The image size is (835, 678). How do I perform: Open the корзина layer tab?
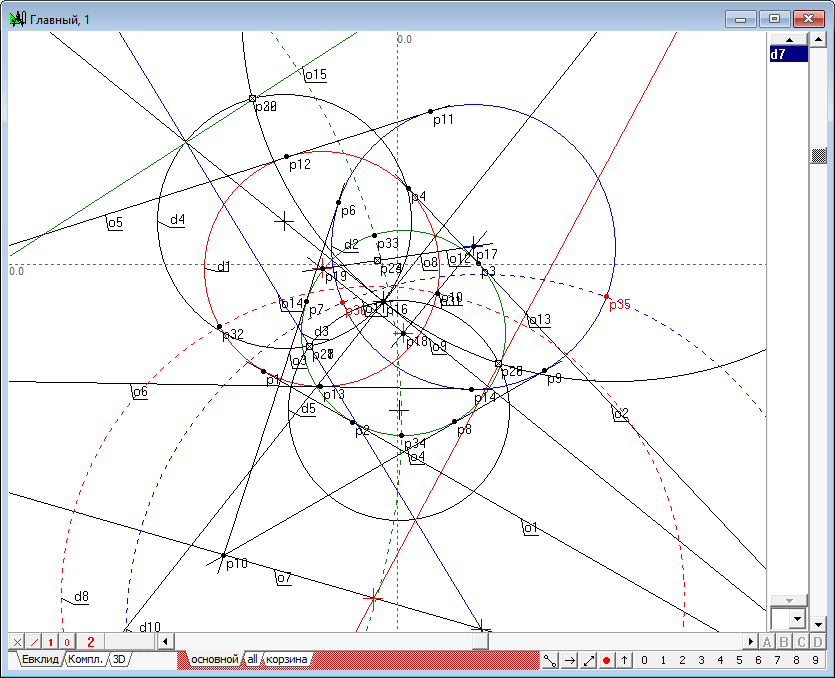286,659
